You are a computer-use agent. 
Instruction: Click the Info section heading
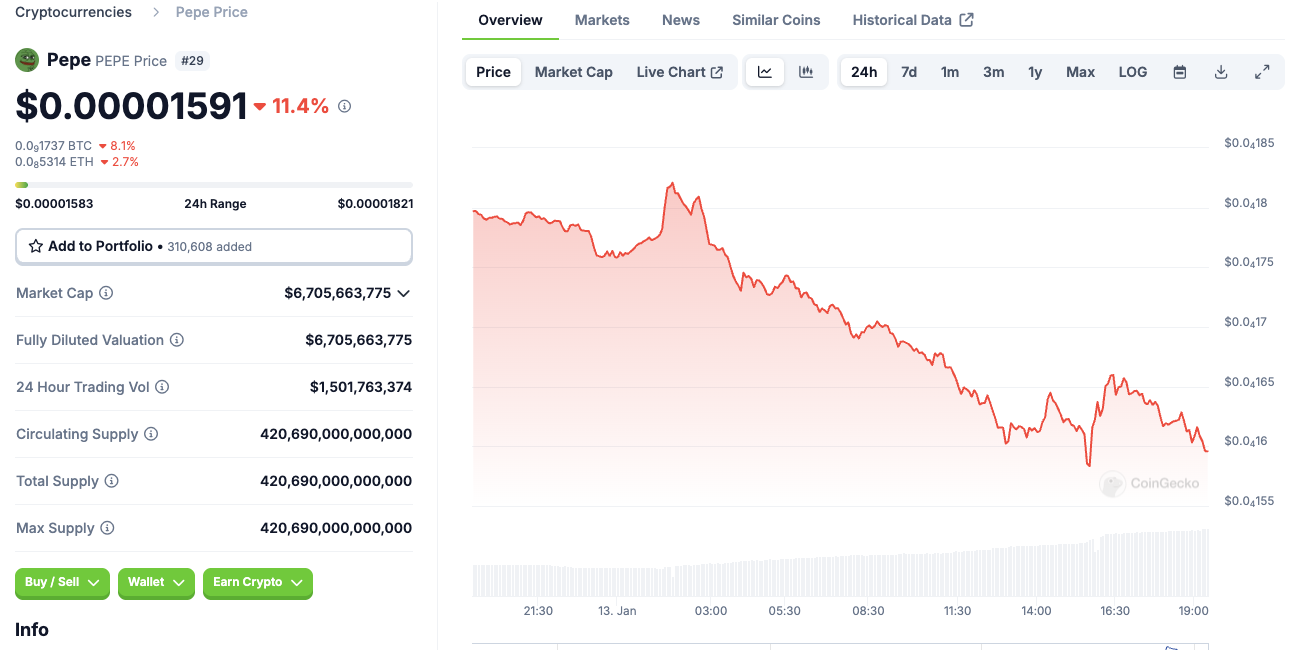pyautogui.click(x=32, y=630)
